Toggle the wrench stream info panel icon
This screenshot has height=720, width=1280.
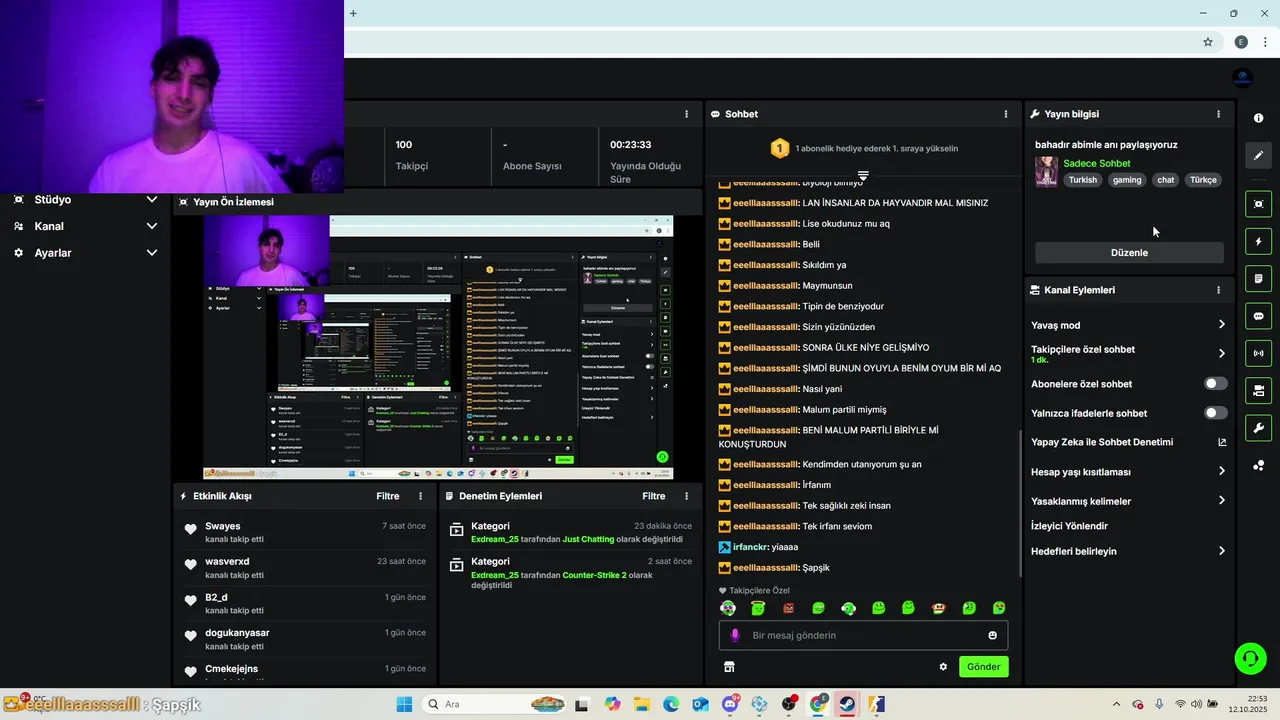[x=1258, y=428]
